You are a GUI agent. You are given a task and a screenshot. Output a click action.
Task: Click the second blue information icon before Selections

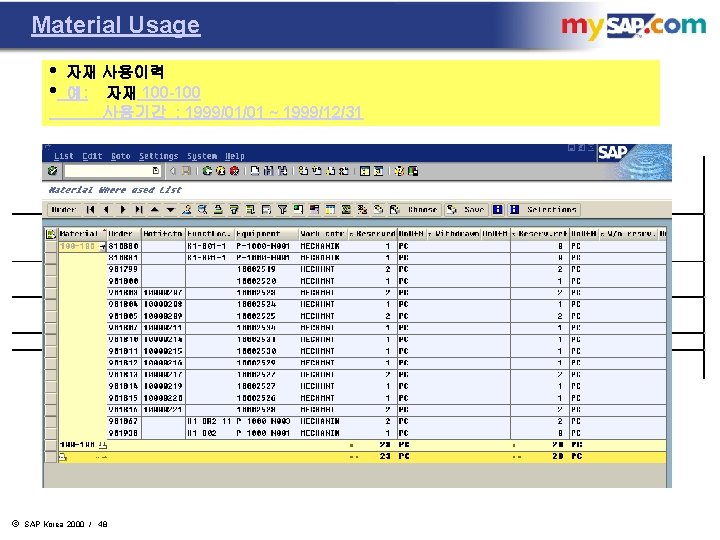point(514,209)
